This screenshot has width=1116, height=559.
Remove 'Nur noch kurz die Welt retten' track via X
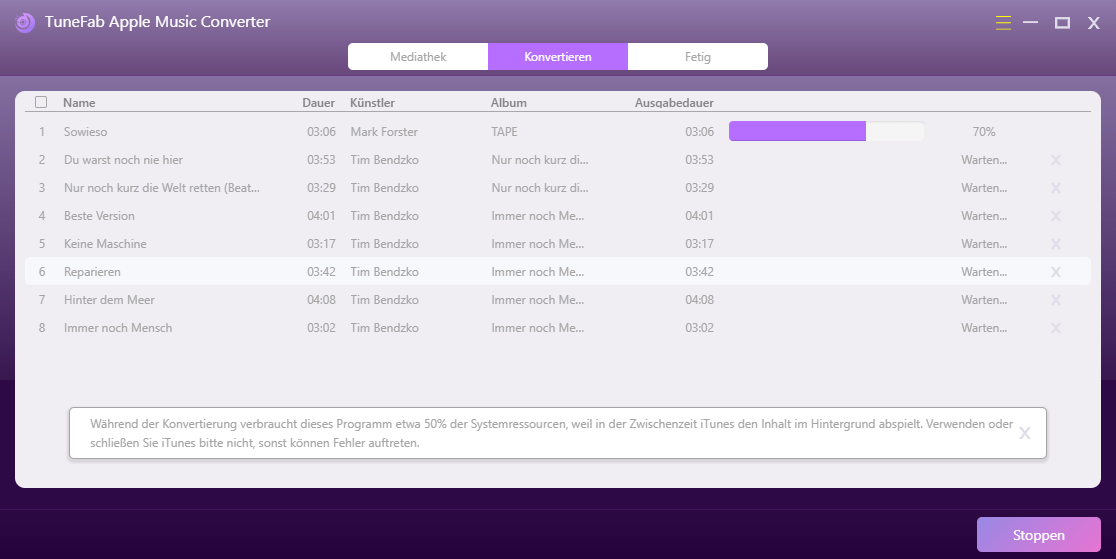coord(1056,188)
